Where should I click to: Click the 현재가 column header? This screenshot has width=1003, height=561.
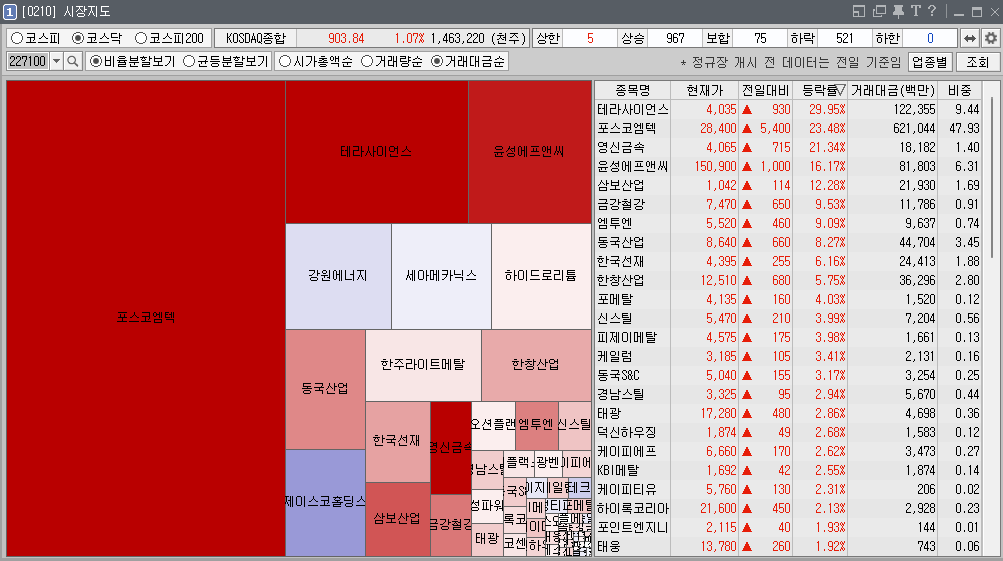(704, 91)
